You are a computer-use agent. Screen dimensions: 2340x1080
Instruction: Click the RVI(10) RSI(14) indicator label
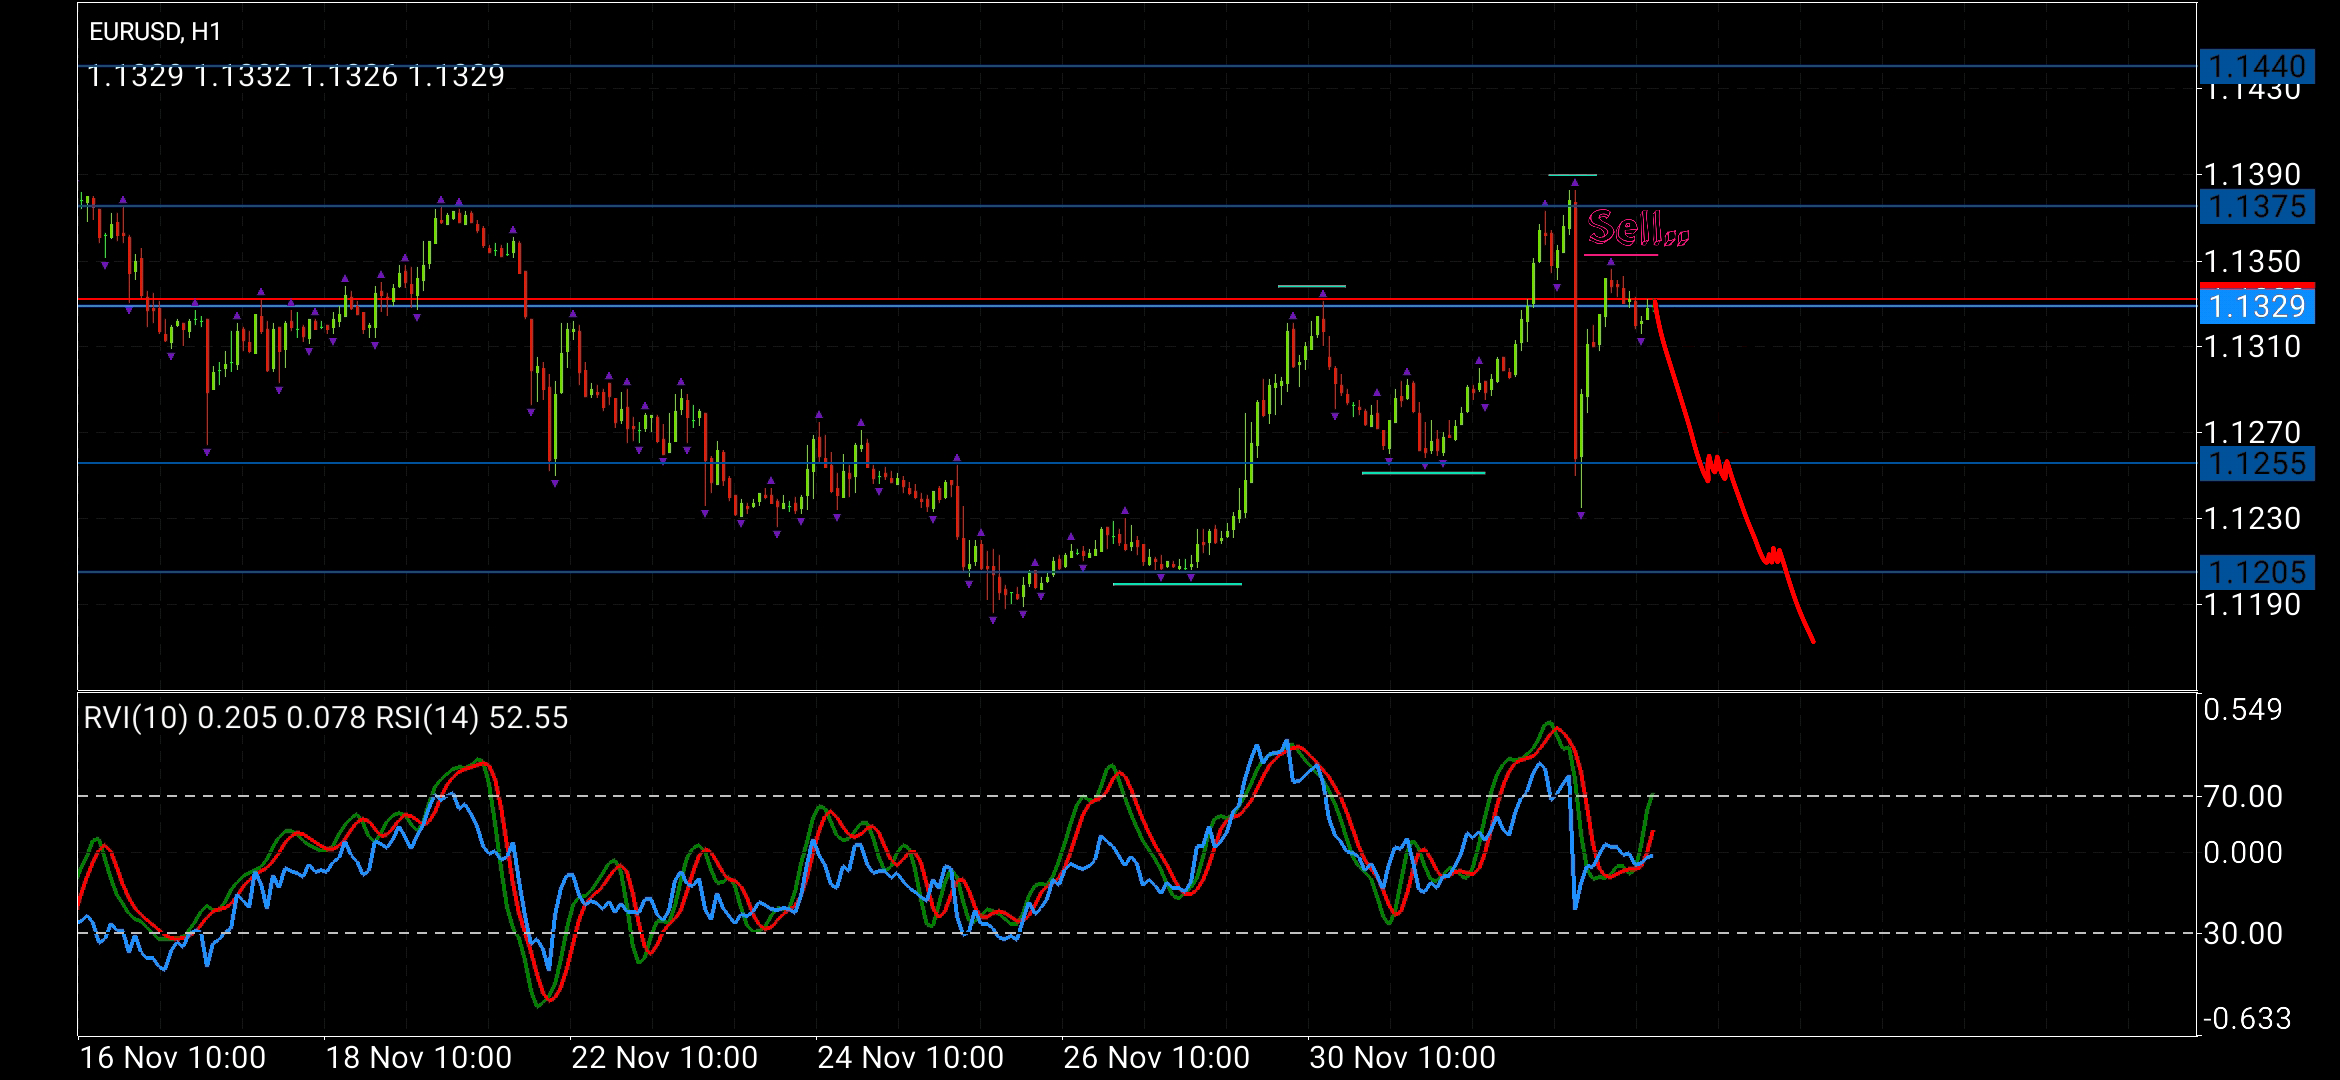tap(325, 718)
